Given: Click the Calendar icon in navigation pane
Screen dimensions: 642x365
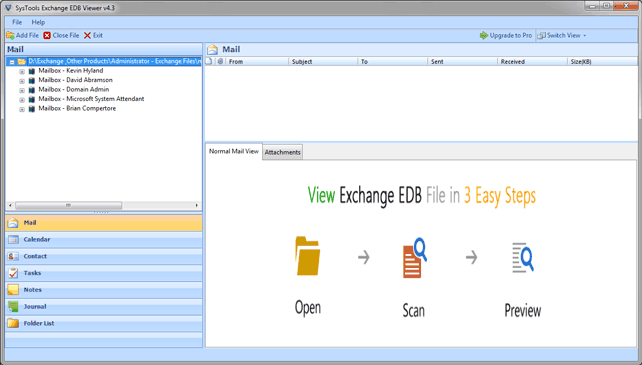Looking at the screenshot, I should (x=13, y=240).
